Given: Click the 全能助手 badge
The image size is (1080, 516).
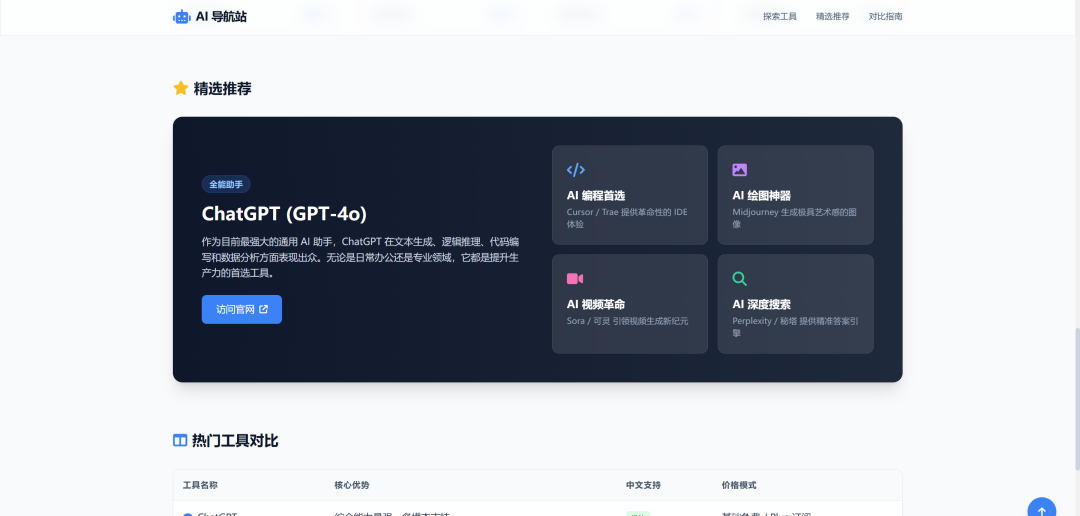Looking at the screenshot, I should (226, 184).
